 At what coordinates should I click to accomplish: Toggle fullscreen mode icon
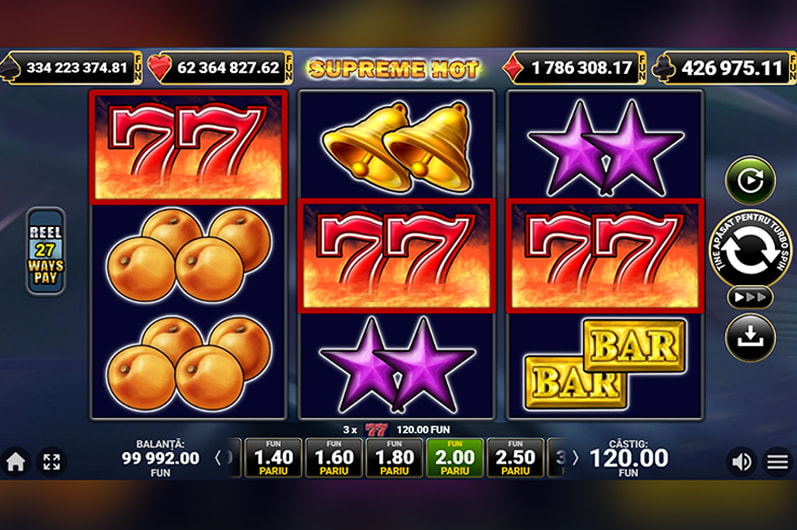tap(52, 462)
